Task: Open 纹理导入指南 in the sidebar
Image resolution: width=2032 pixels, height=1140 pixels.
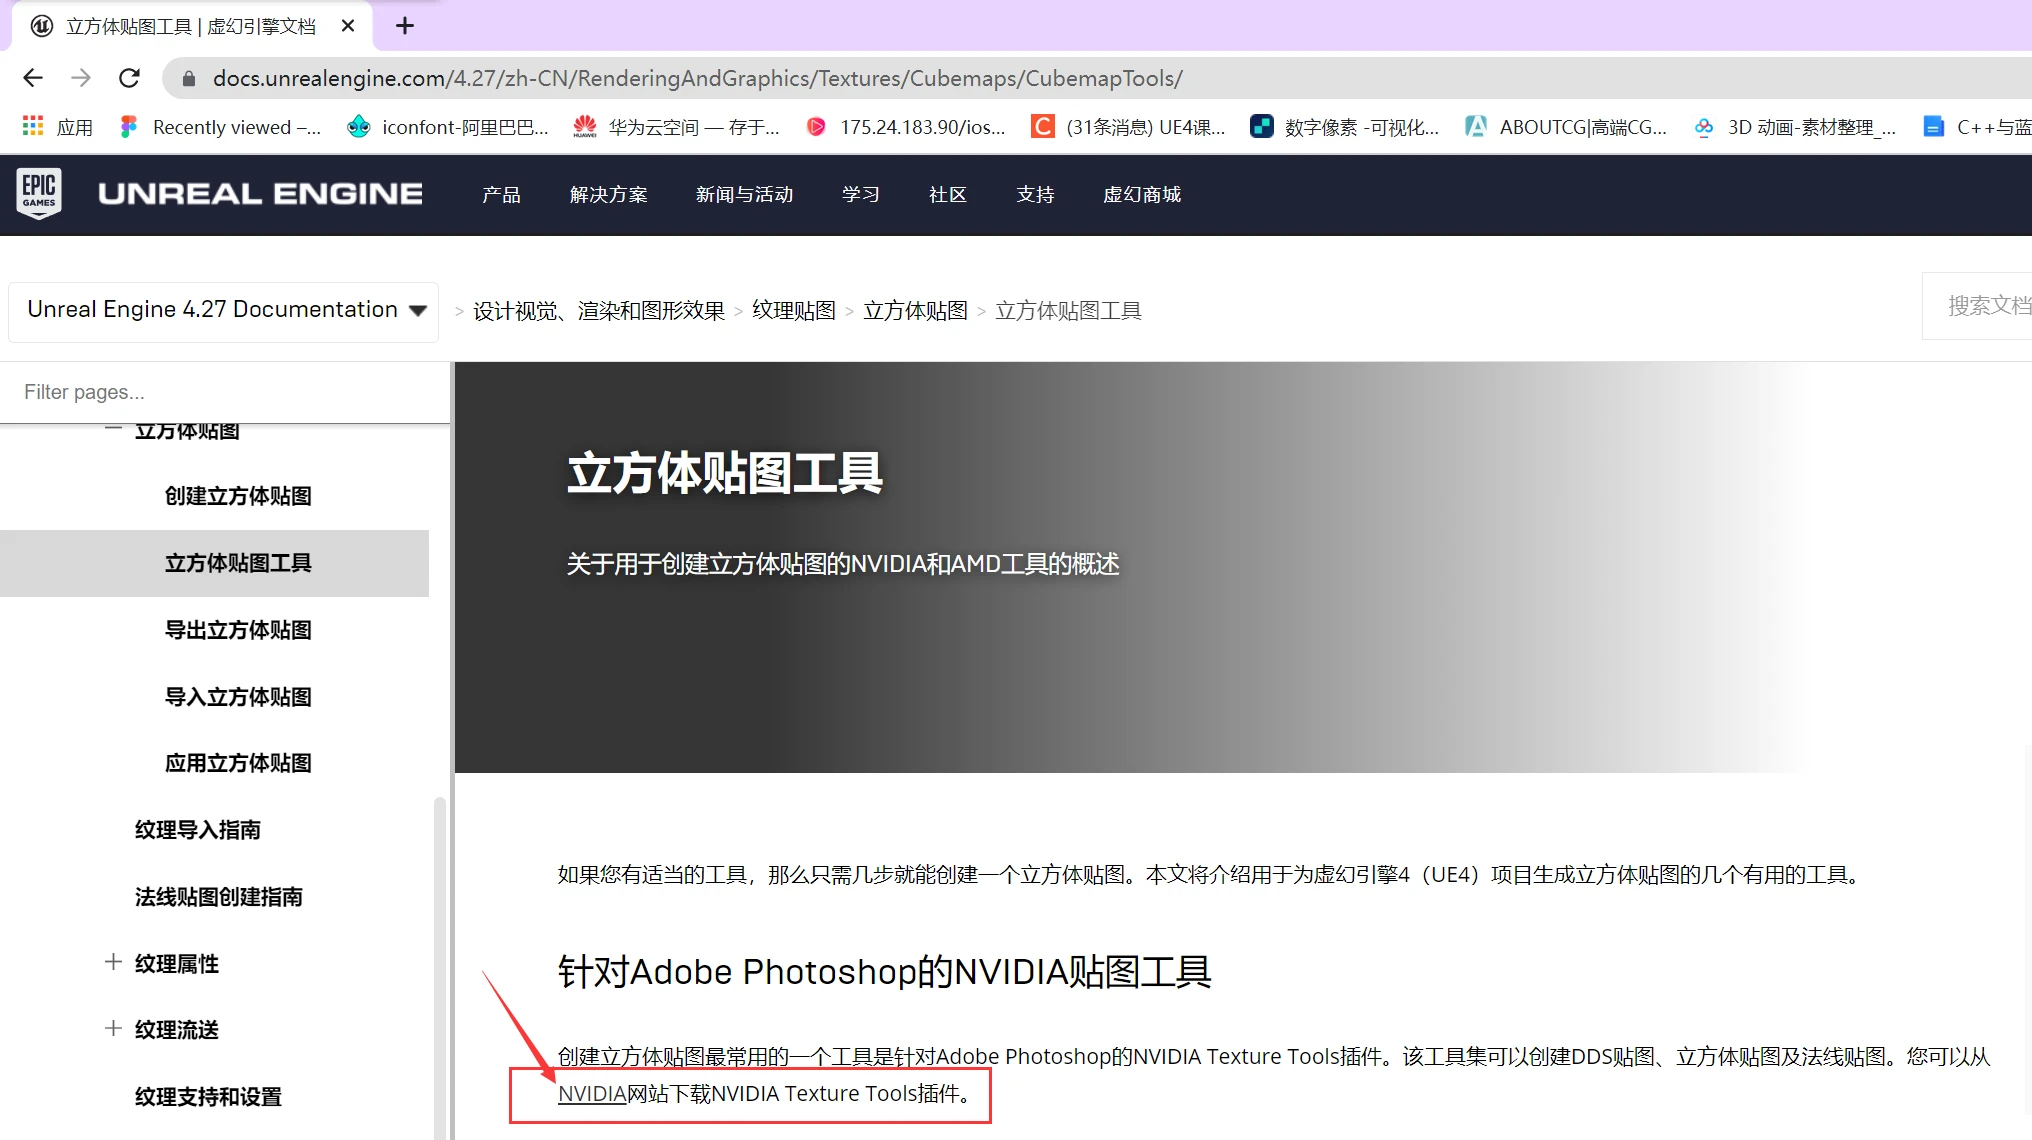Action: pos(197,830)
